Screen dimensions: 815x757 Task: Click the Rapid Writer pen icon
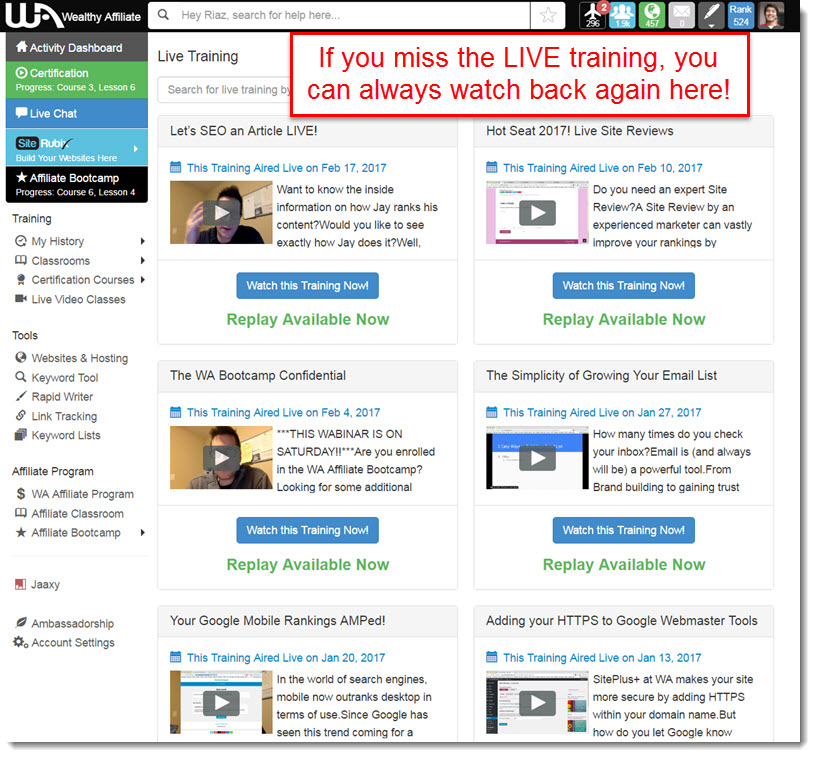[x=21, y=396]
